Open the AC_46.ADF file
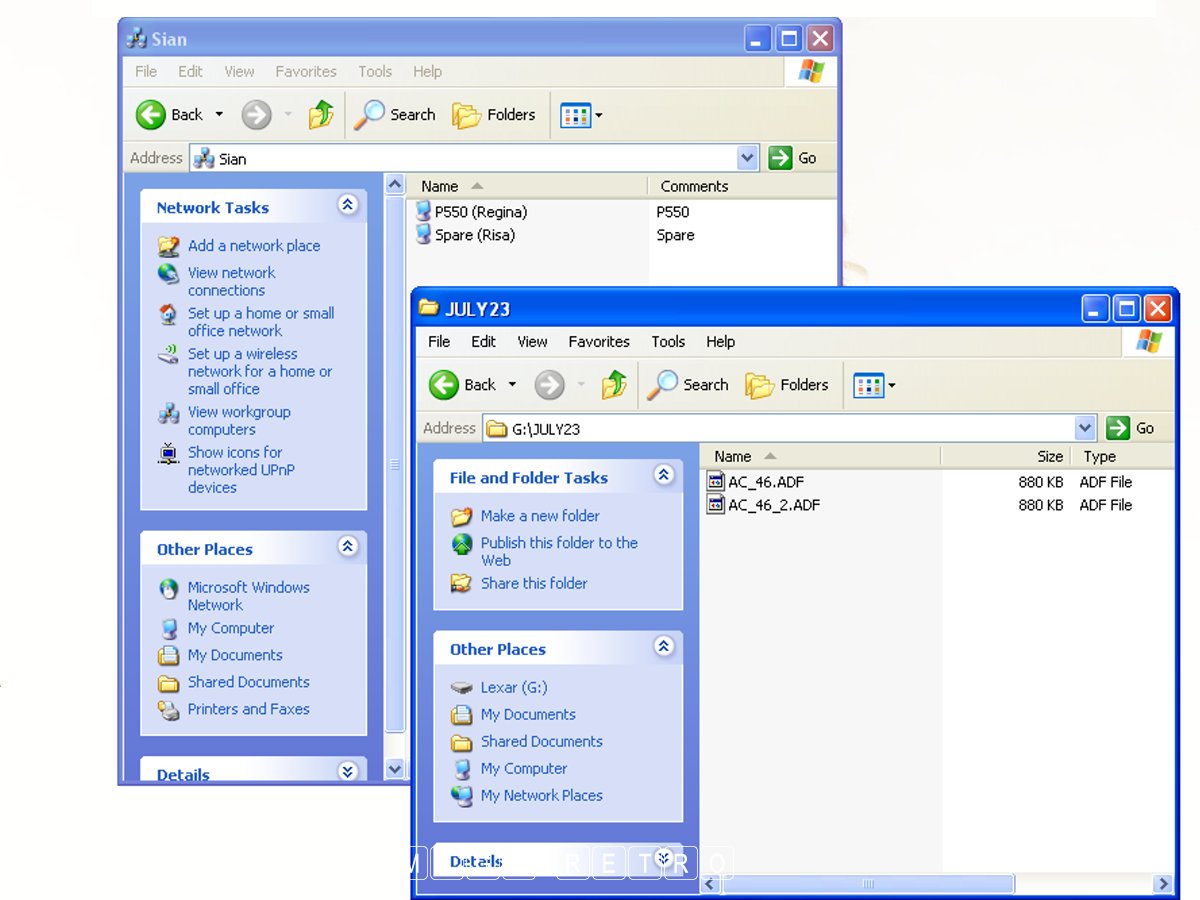 click(x=765, y=482)
